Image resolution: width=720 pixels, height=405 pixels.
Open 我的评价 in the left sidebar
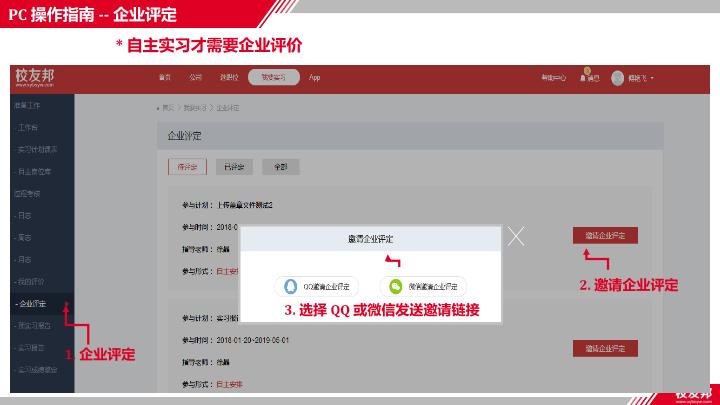[x=30, y=281]
